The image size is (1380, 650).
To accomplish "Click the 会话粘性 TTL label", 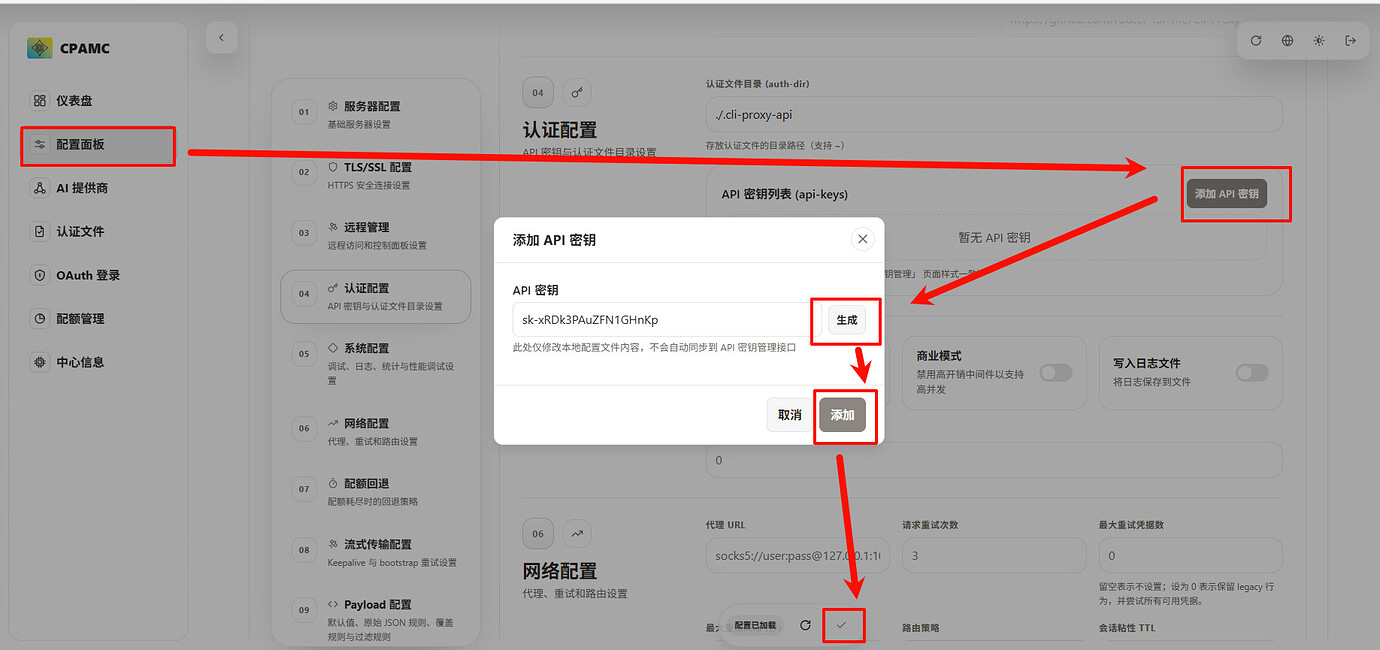I will 1127,628.
